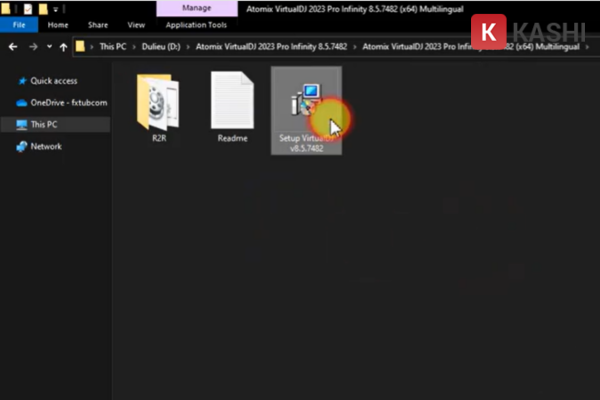Open the customize quick access toolbar dropdown
This screenshot has width=600, height=400.
55,9
